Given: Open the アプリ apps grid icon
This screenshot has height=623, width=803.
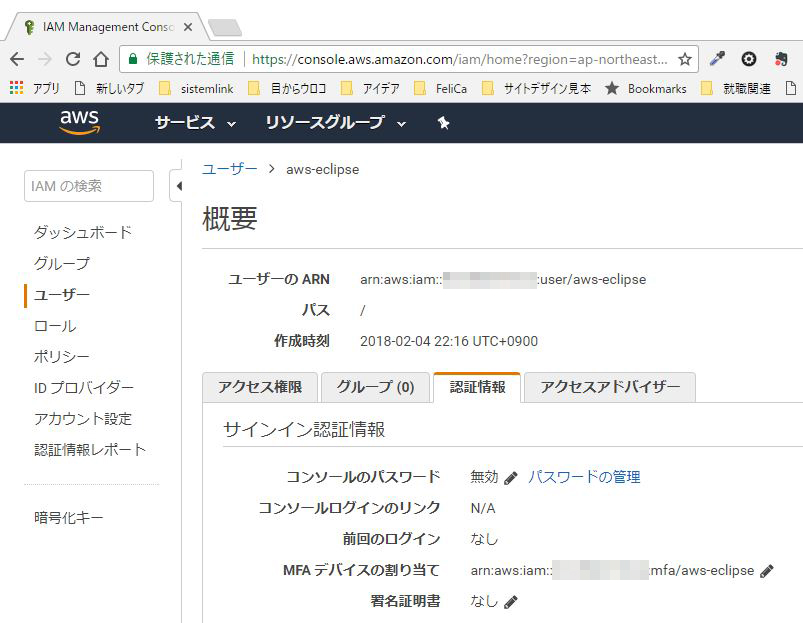Looking at the screenshot, I should point(16,88).
